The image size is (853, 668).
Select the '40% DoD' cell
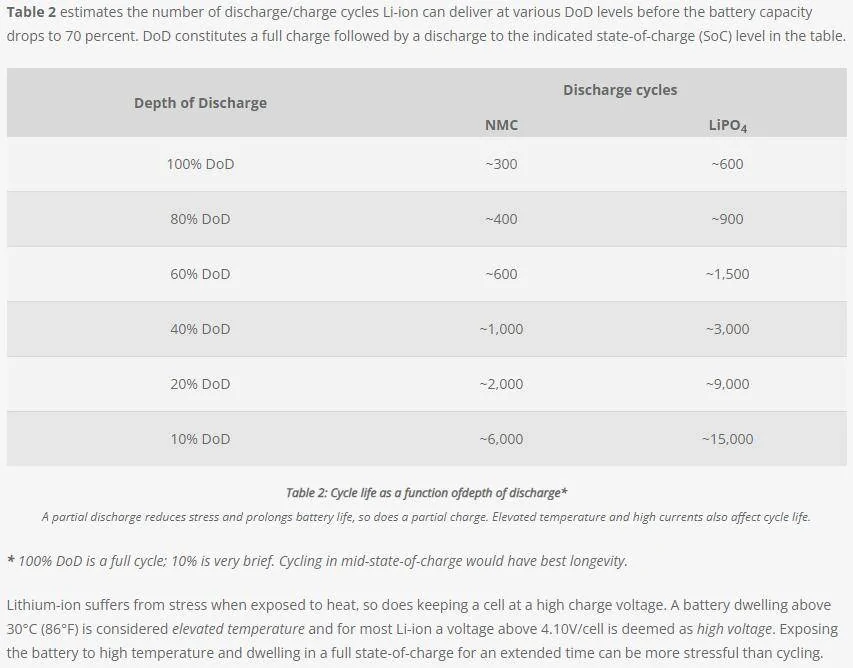pos(200,329)
